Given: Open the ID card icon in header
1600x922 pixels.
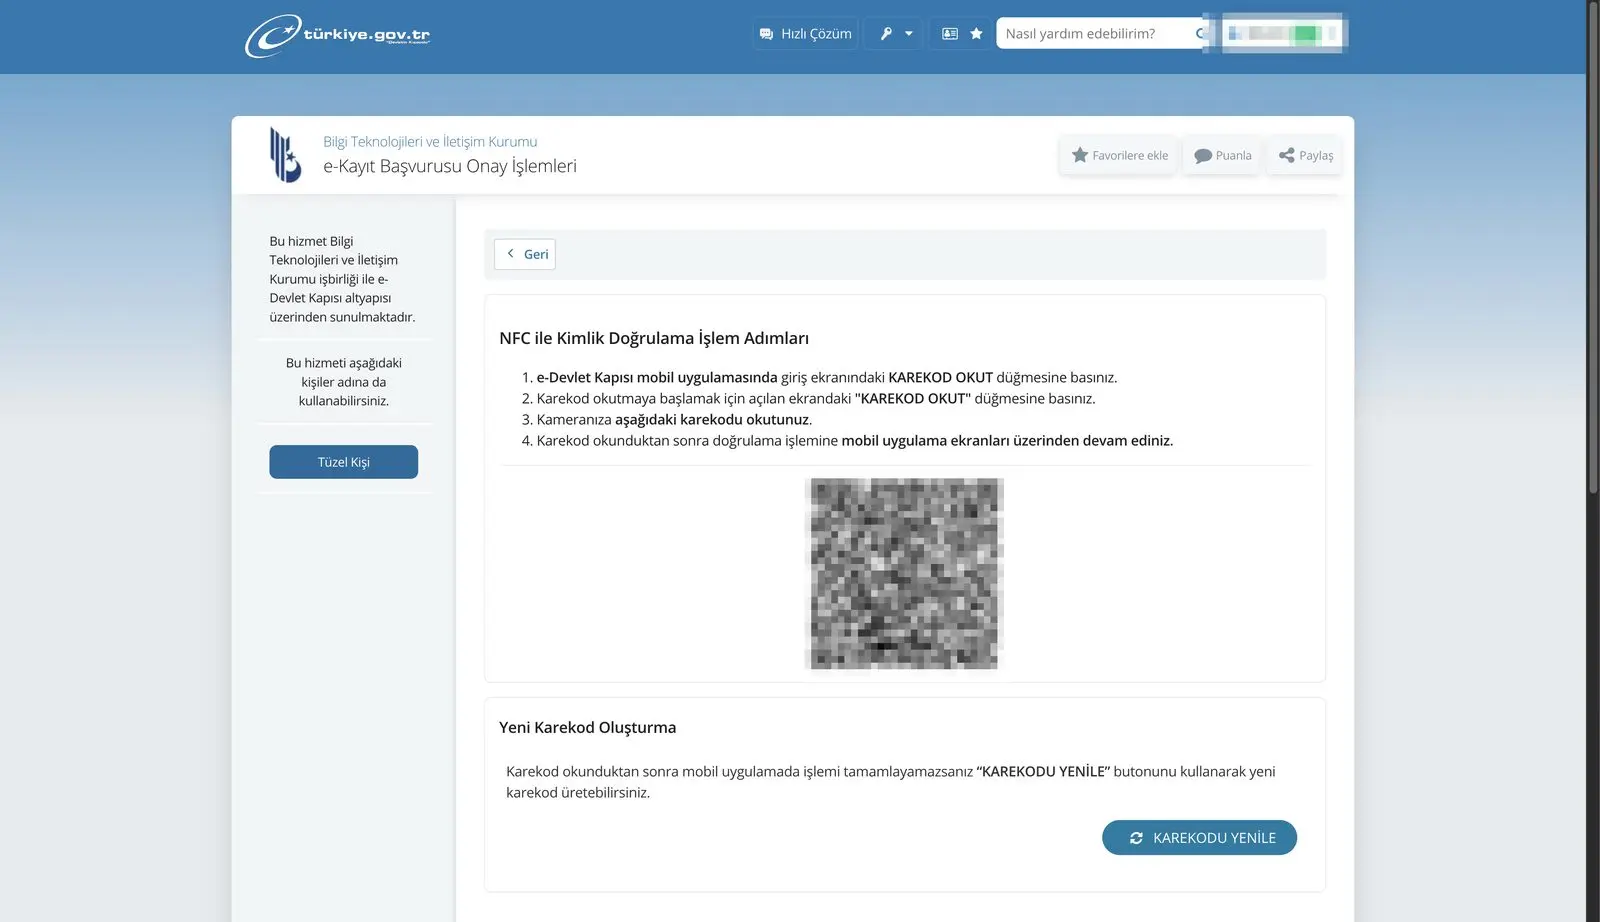Looking at the screenshot, I should 949,34.
